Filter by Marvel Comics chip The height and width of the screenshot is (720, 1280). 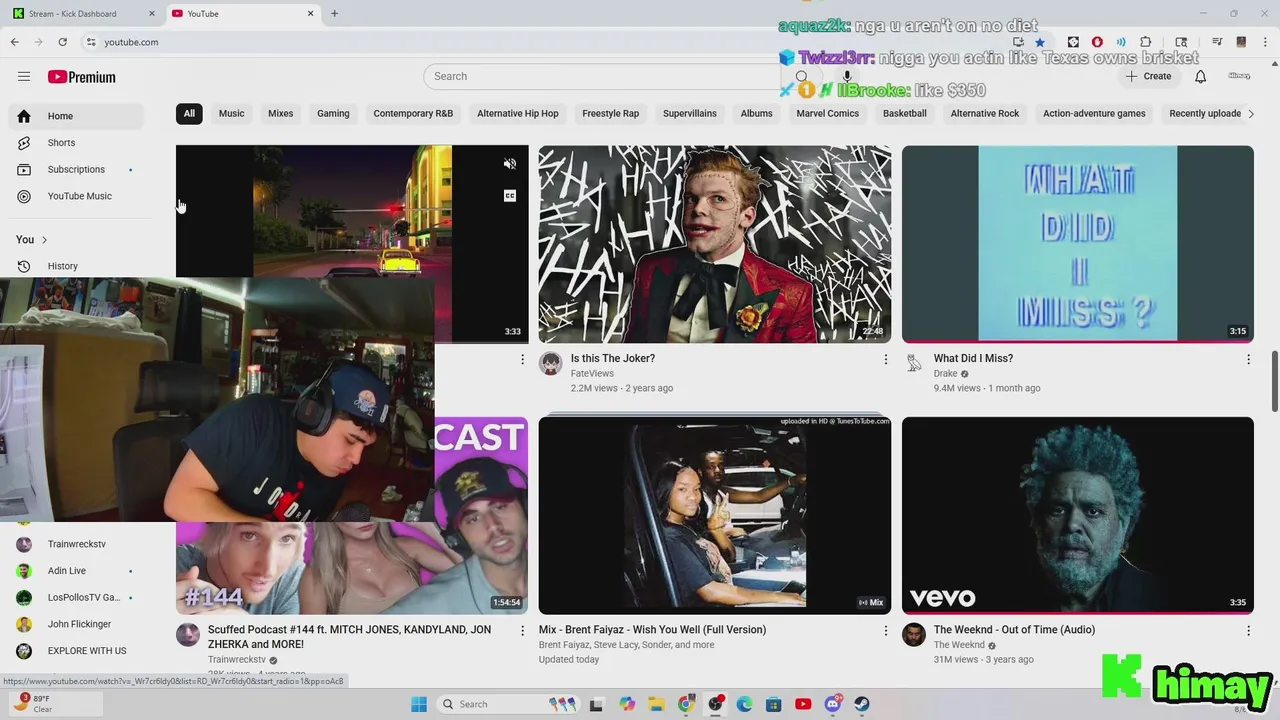click(x=827, y=114)
